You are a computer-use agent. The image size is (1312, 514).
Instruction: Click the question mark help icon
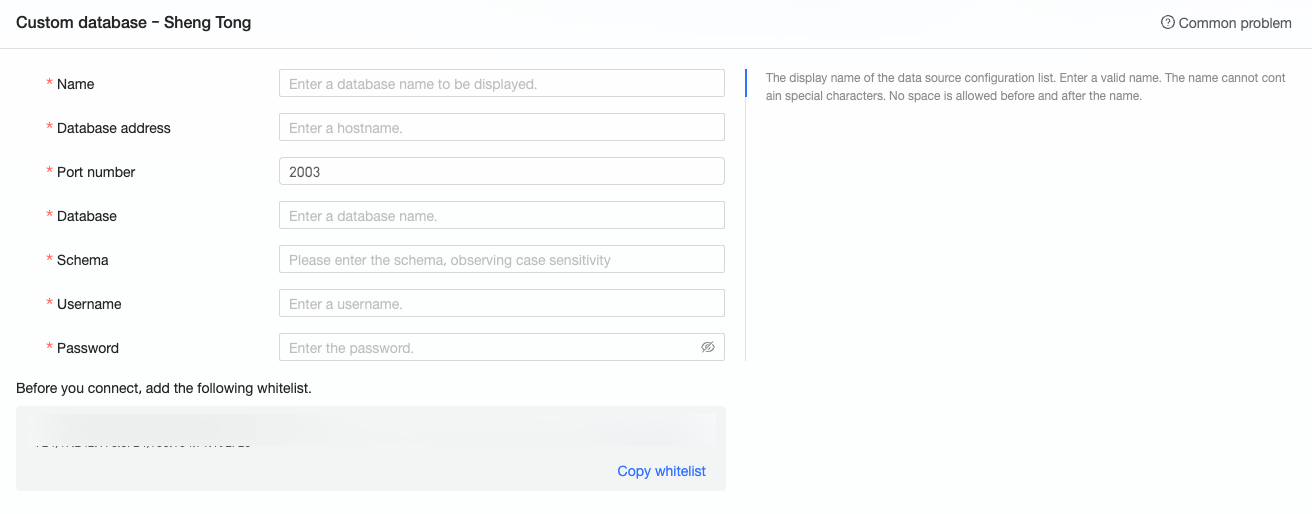tap(1167, 22)
